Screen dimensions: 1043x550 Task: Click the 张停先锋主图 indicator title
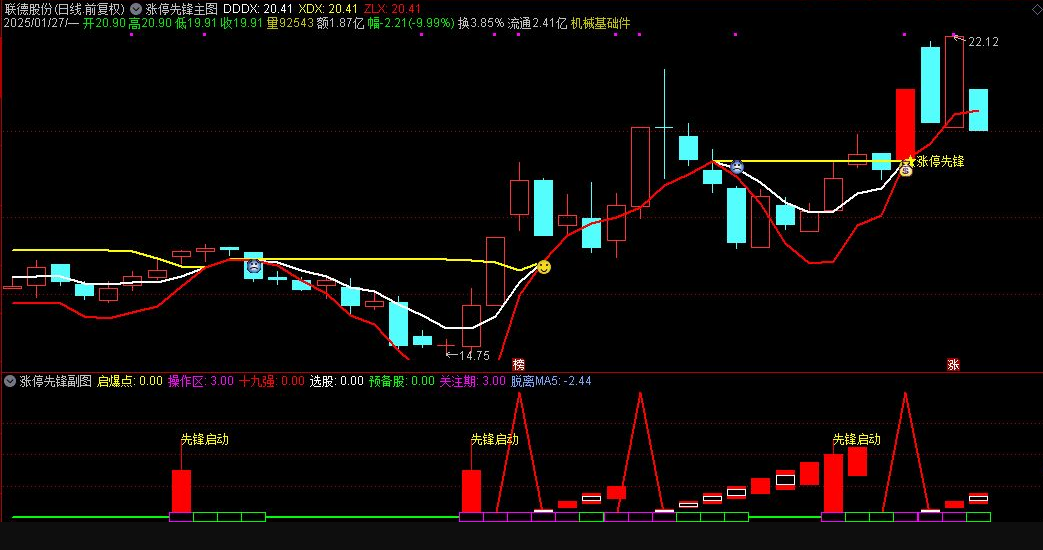pos(182,9)
